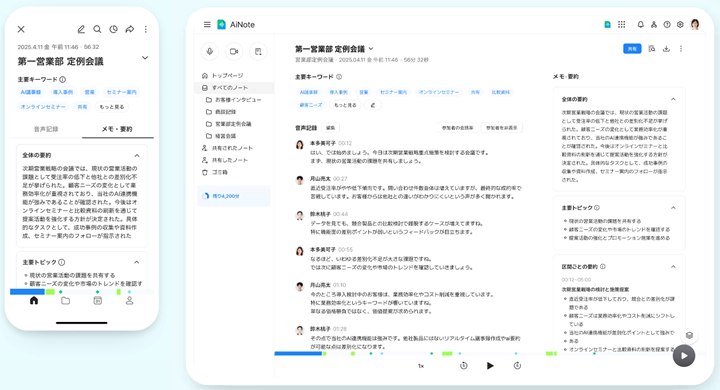Viewport: 720px width, 390px height.
Task: Close the note in the phone view
Action: coord(21,29)
